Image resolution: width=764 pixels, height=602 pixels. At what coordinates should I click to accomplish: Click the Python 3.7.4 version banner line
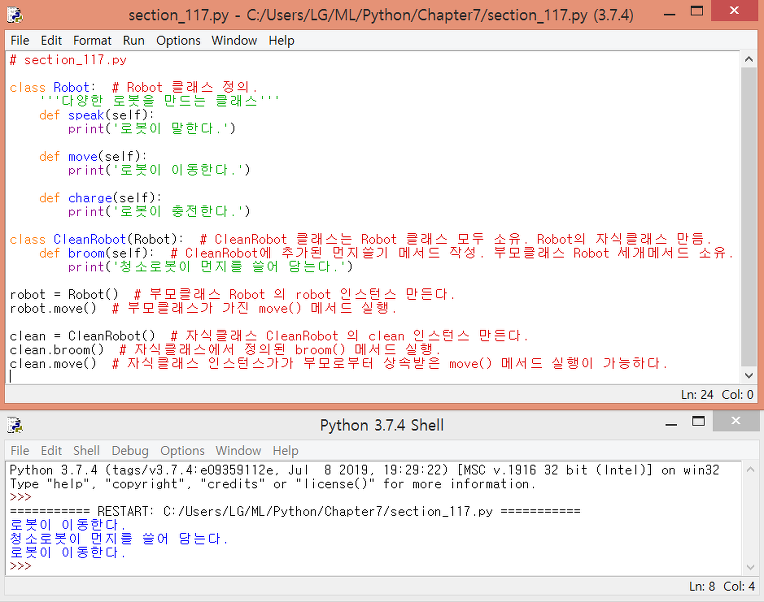[364, 470]
